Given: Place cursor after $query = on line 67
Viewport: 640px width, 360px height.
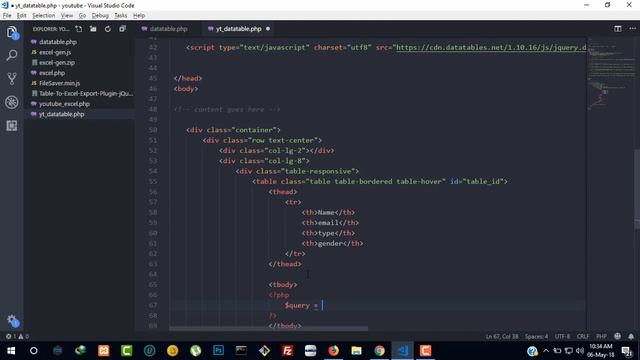Looking at the screenshot, I should point(322,305).
